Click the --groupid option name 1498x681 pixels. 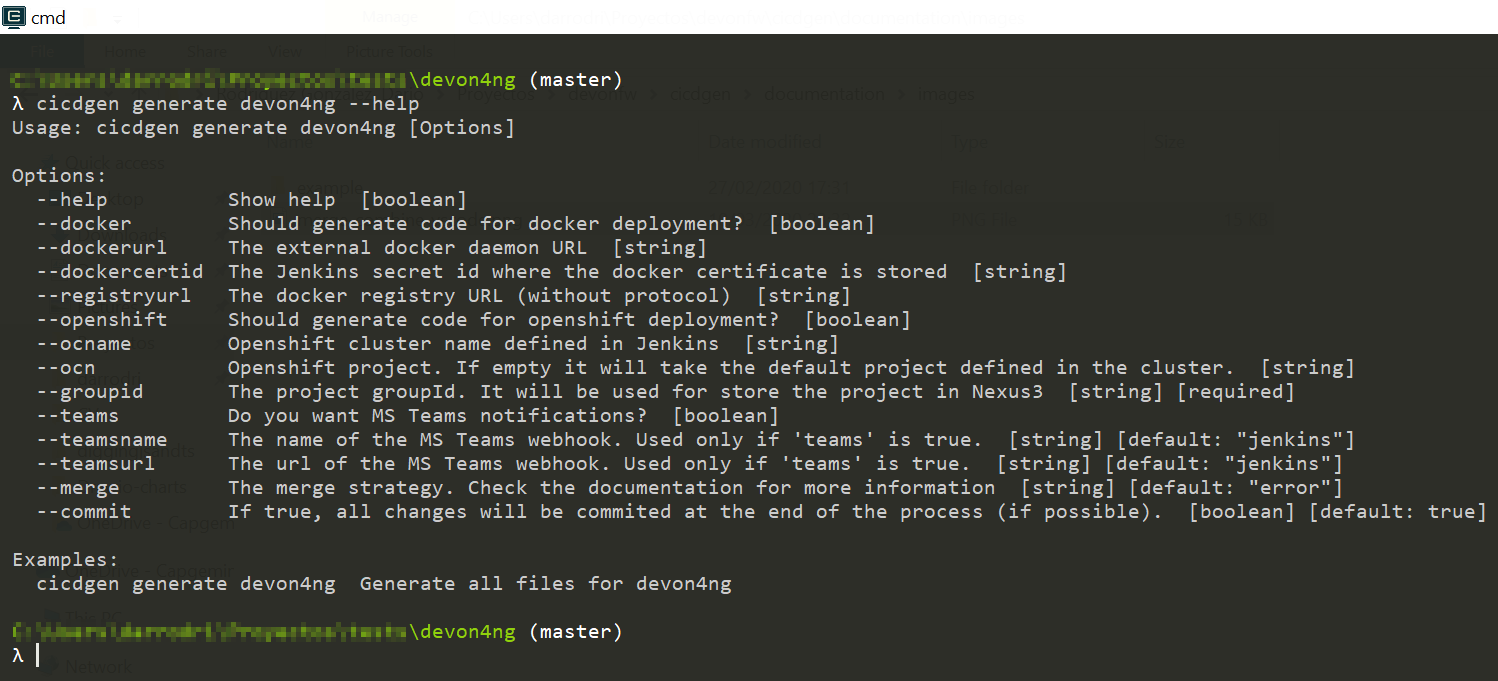point(89,392)
